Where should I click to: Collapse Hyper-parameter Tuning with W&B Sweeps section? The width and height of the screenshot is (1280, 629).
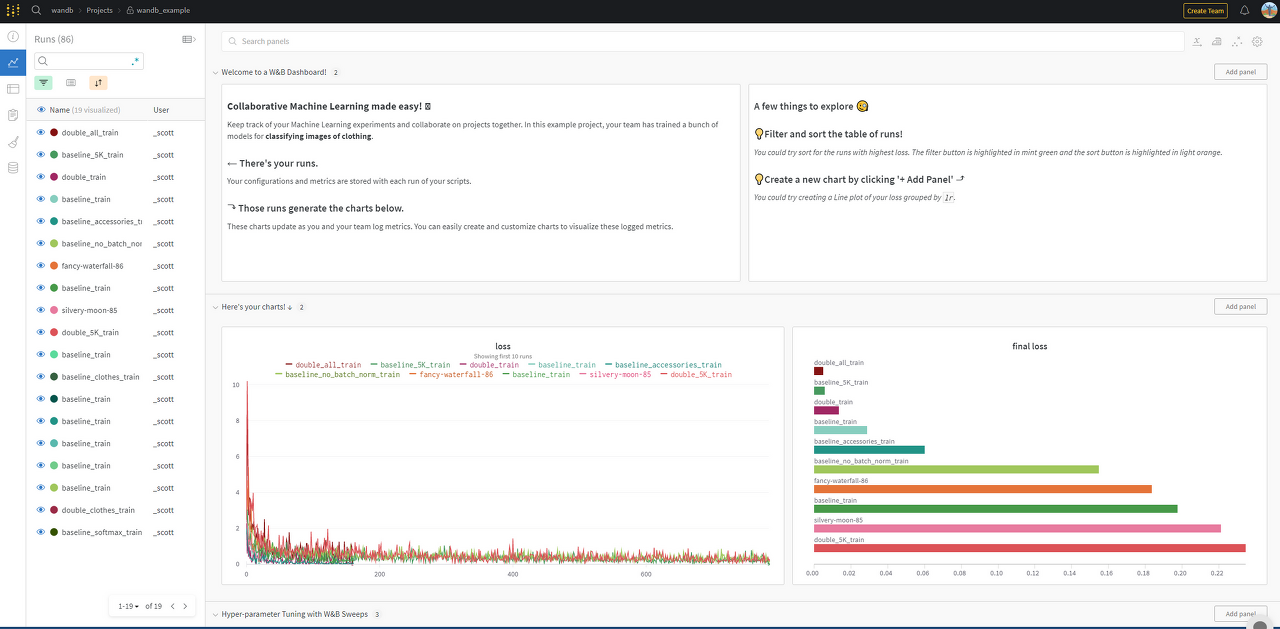(x=215, y=614)
